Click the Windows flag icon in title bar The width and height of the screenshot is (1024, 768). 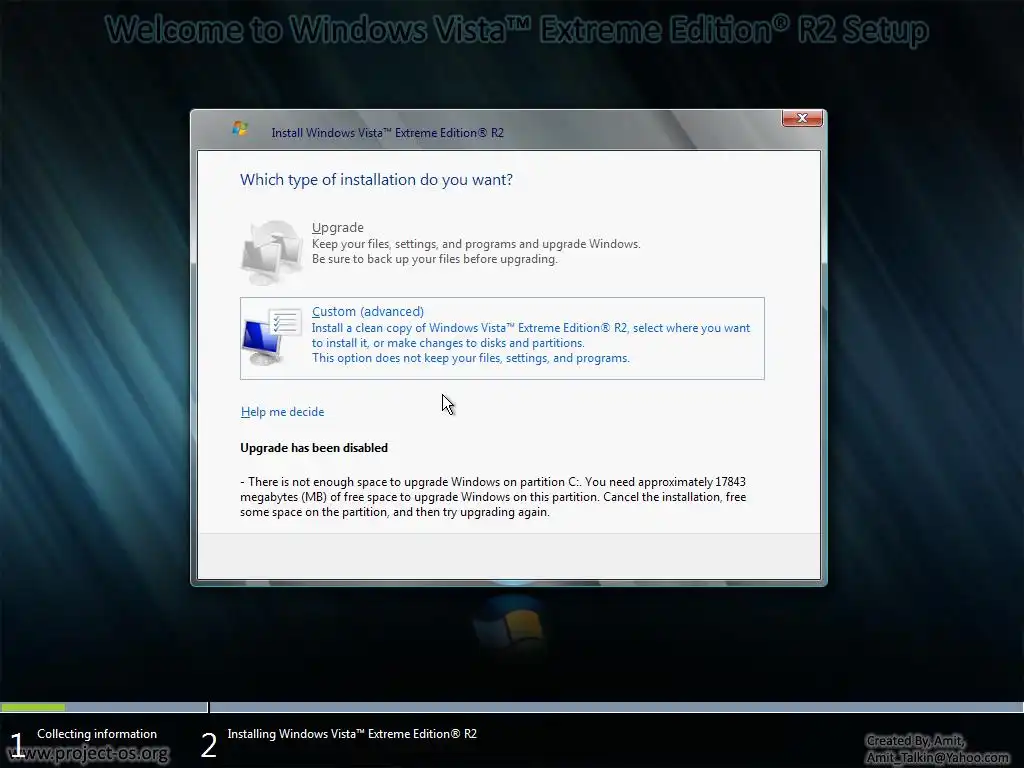click(240, 128)
